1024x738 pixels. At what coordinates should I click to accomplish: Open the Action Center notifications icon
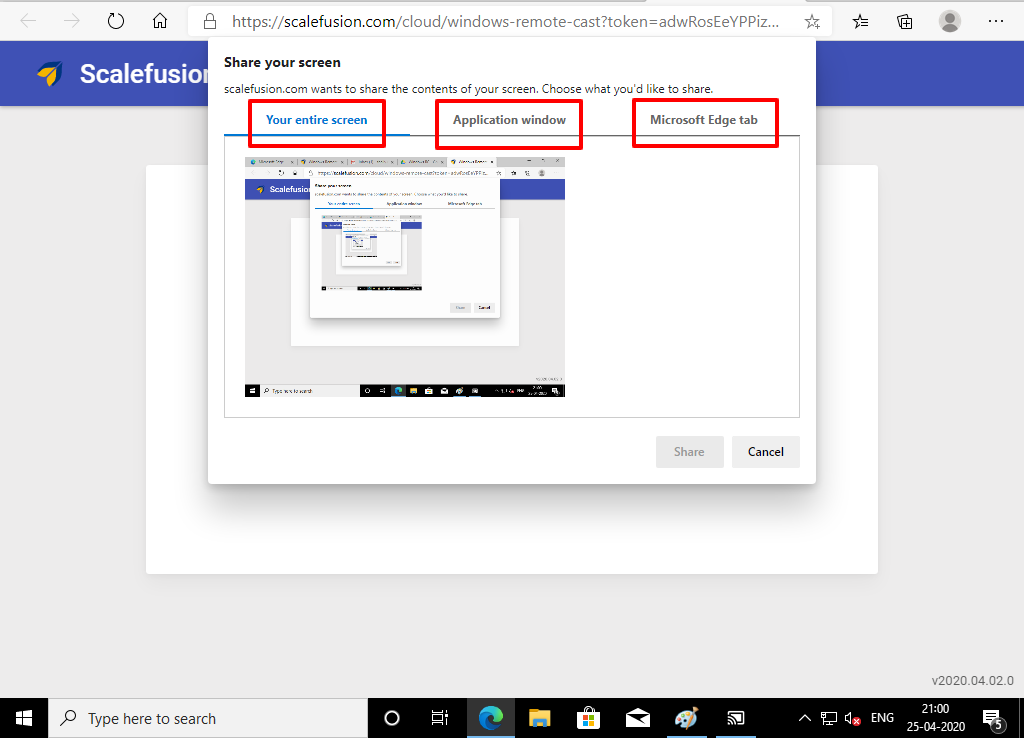(993, 719)
